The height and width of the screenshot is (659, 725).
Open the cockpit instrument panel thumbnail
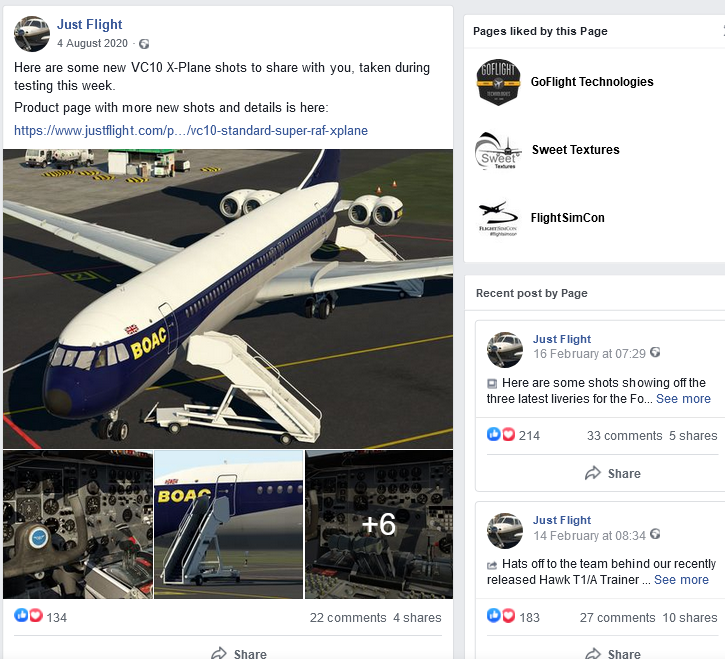point(78,524)
